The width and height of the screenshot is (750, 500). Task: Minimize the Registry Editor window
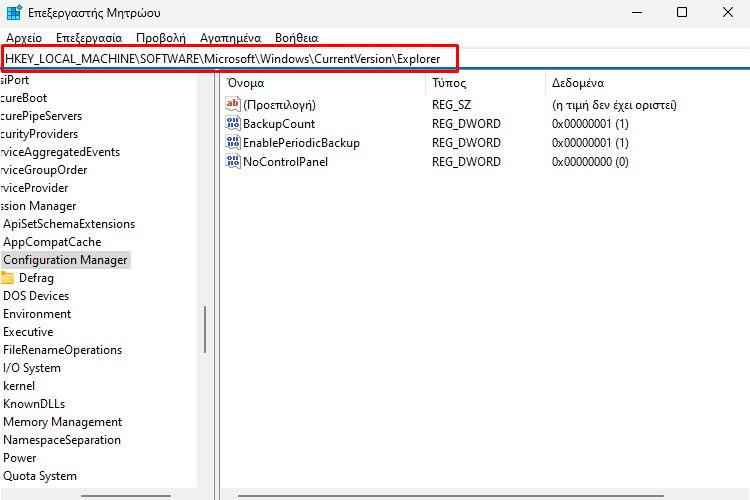637,12
